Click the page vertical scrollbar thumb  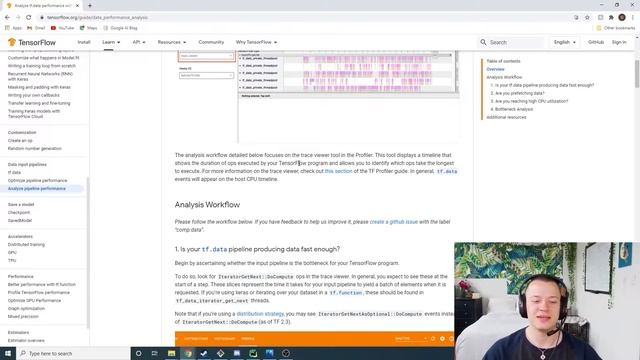pyautogui.click(x=637, y=73)
